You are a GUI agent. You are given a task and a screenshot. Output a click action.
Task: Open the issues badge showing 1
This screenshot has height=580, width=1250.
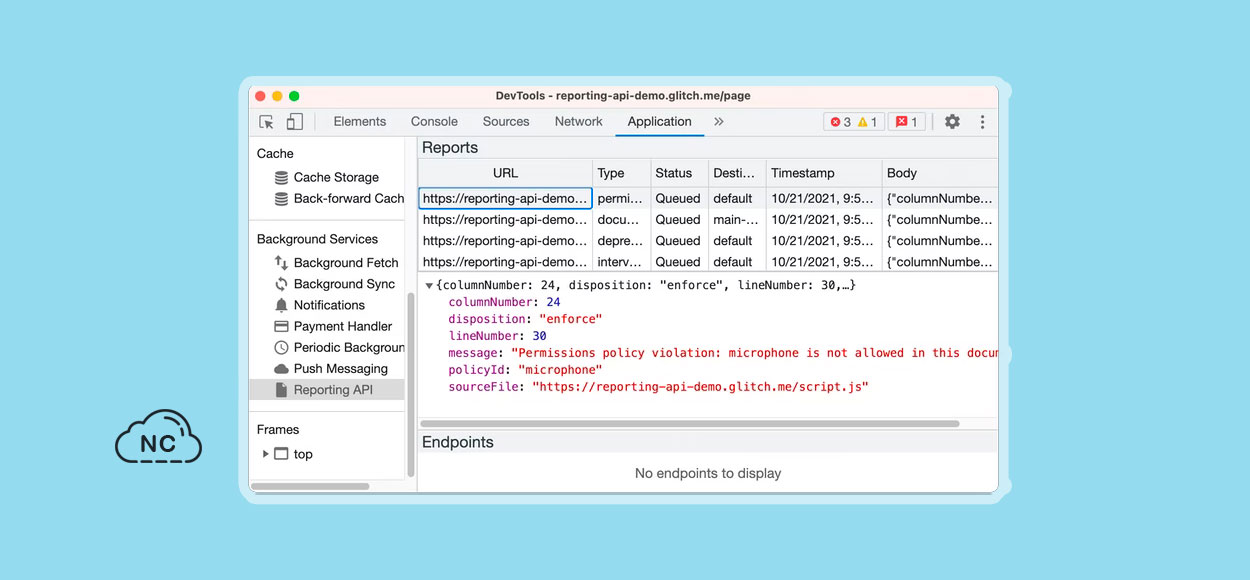click(906, 122)
